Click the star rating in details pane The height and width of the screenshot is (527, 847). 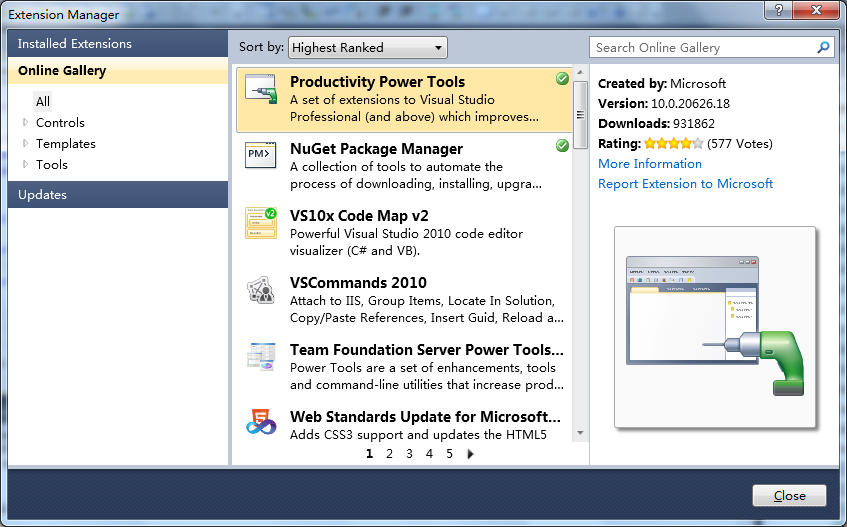[x=673, y=144]
